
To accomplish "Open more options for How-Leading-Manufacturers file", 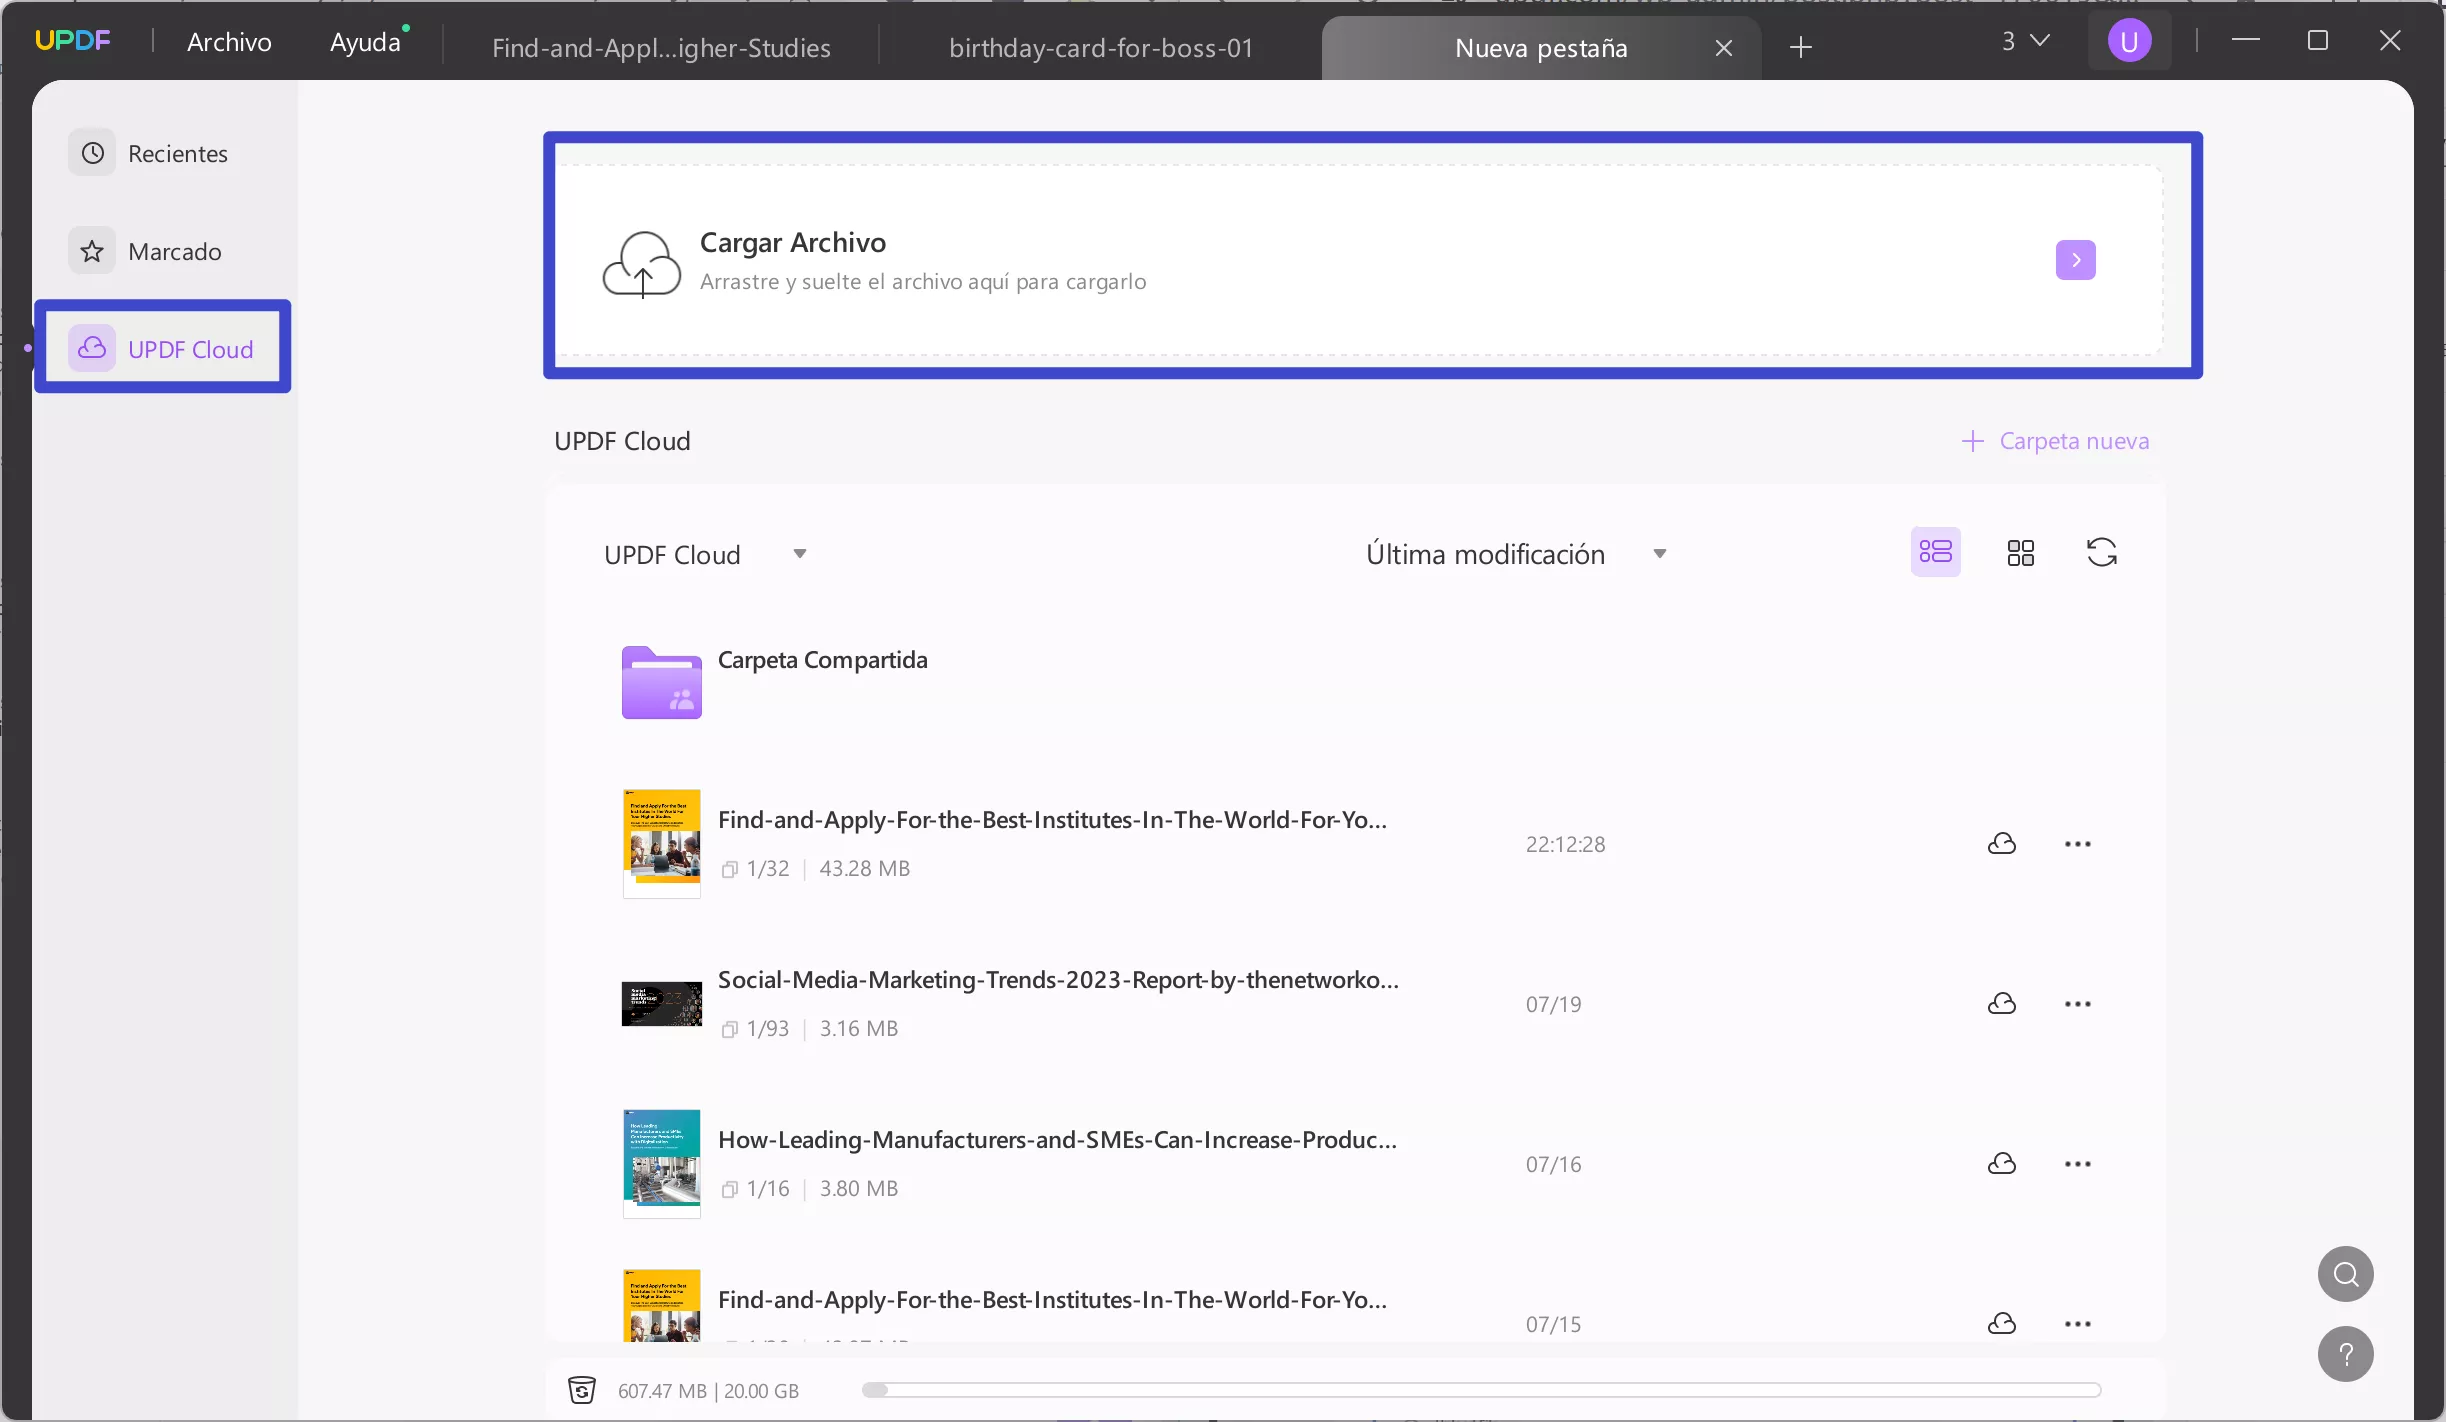I will [2078, 1164].
